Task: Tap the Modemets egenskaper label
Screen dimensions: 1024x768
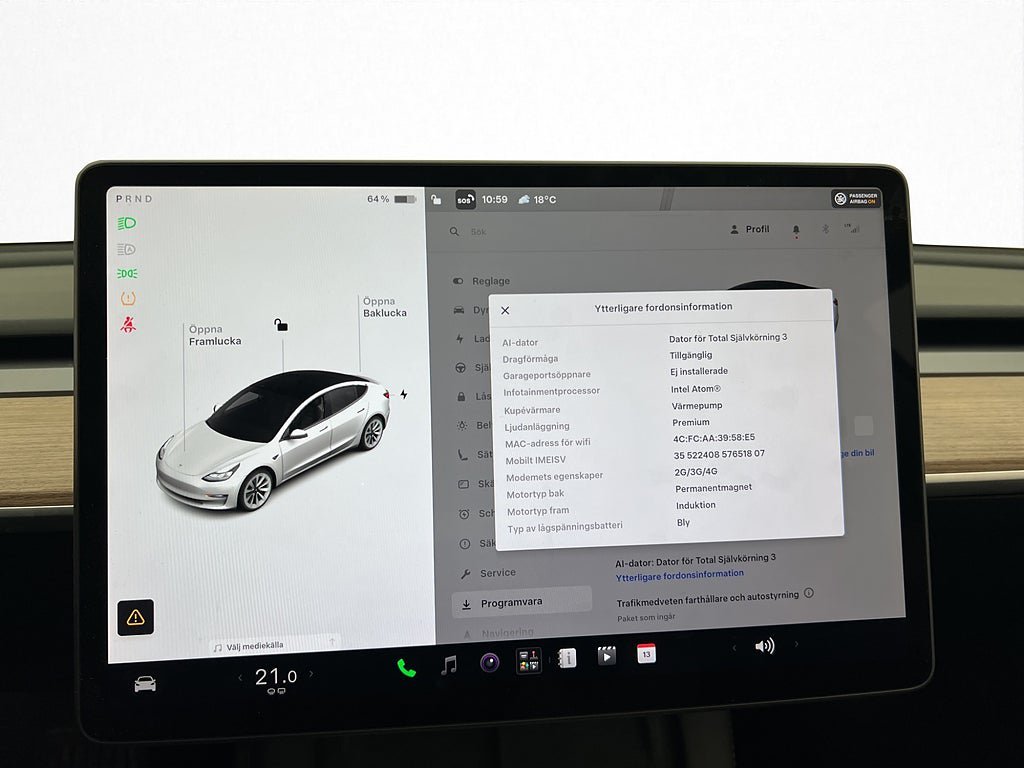Action: click(x=554, y=476)
